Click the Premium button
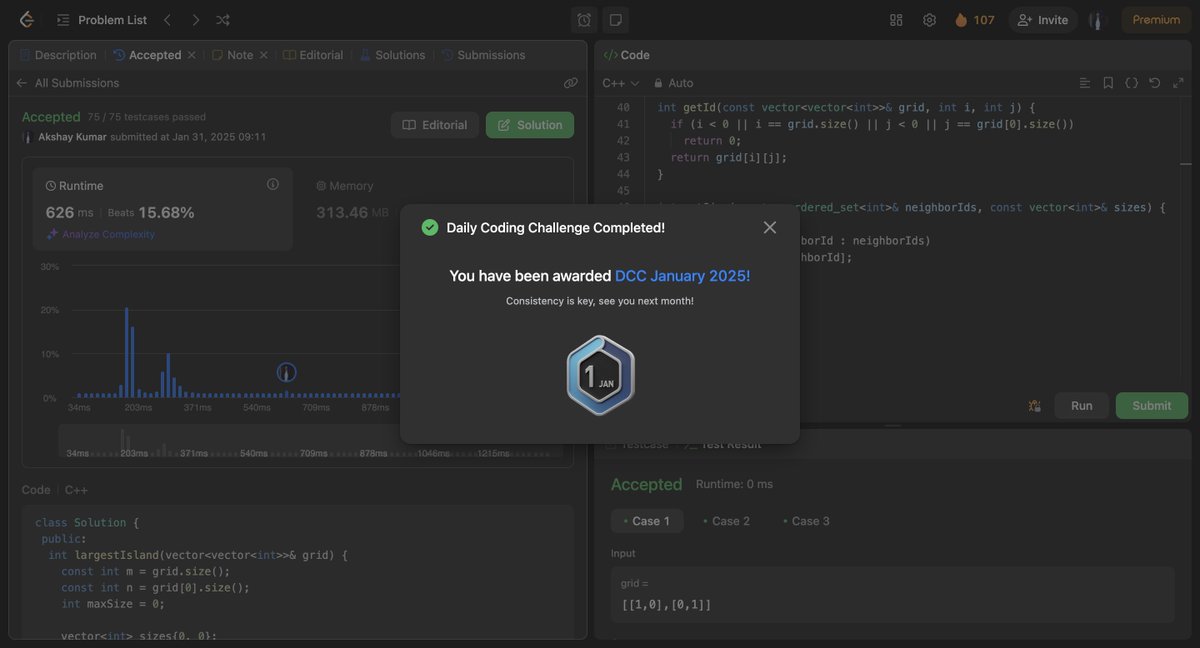 1156,20
